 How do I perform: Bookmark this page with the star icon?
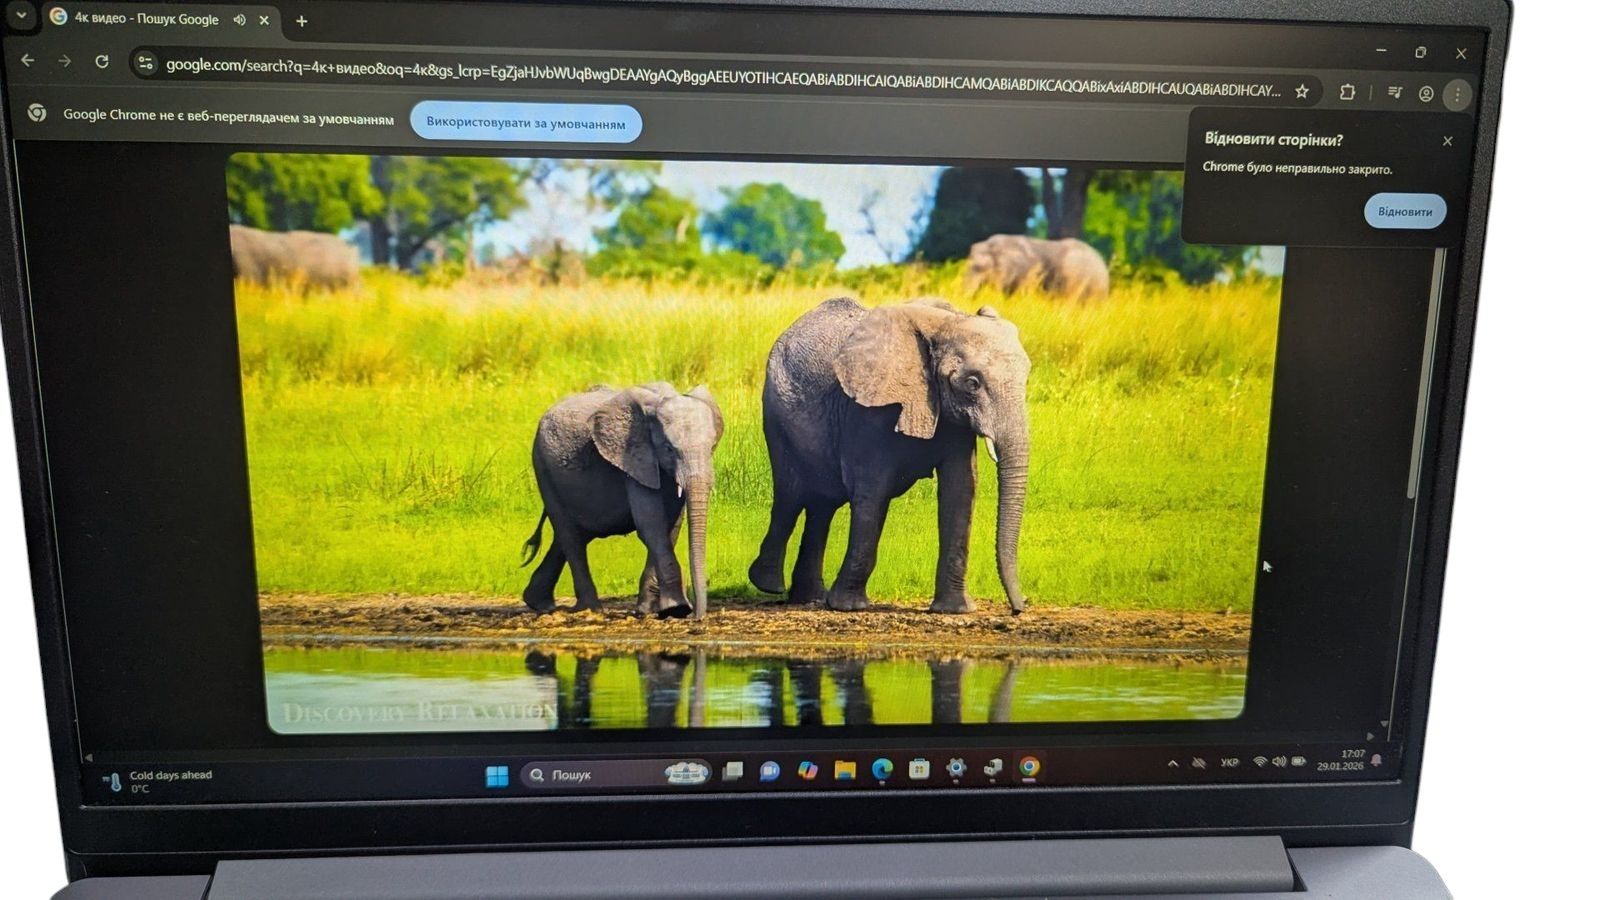click(x=1301, y=91)
